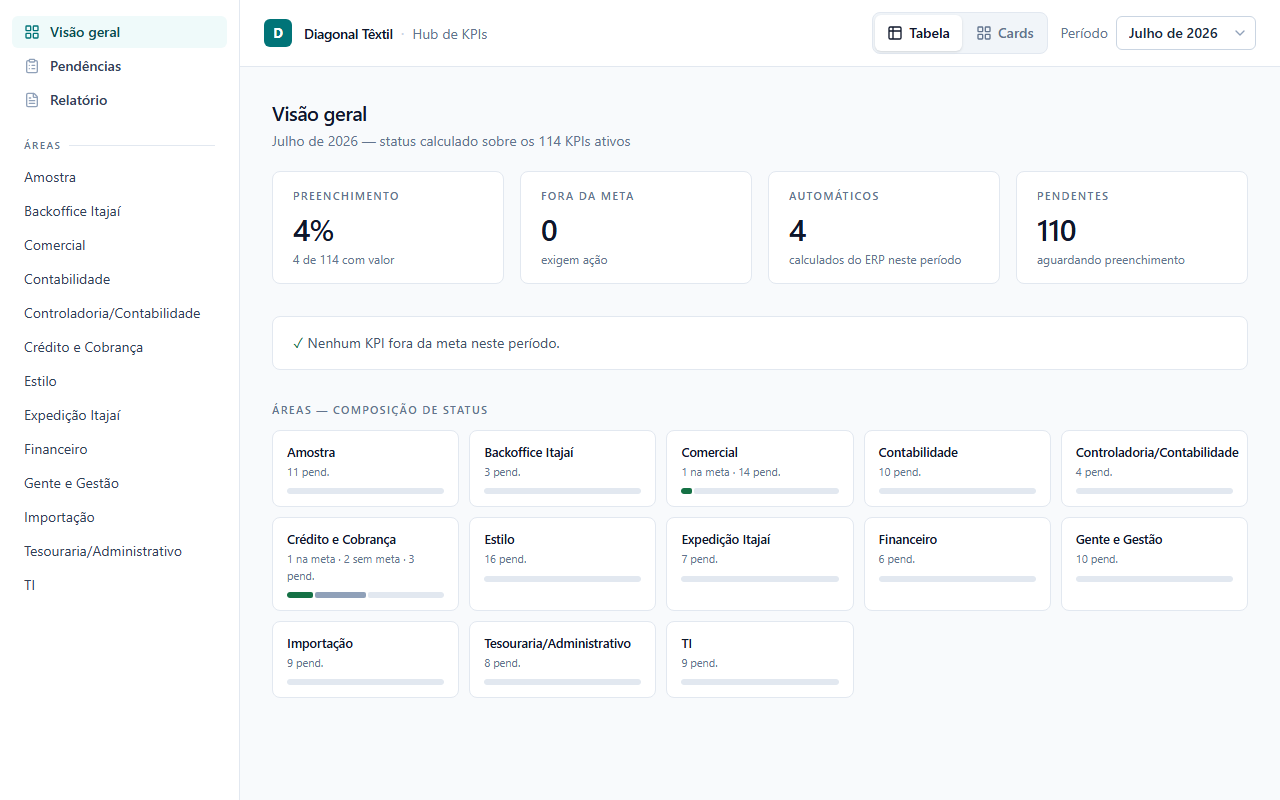Viewport: 1280px width, 800px height.
Task: Click the Pendências clipboard icon
Action: coord(32,66)
